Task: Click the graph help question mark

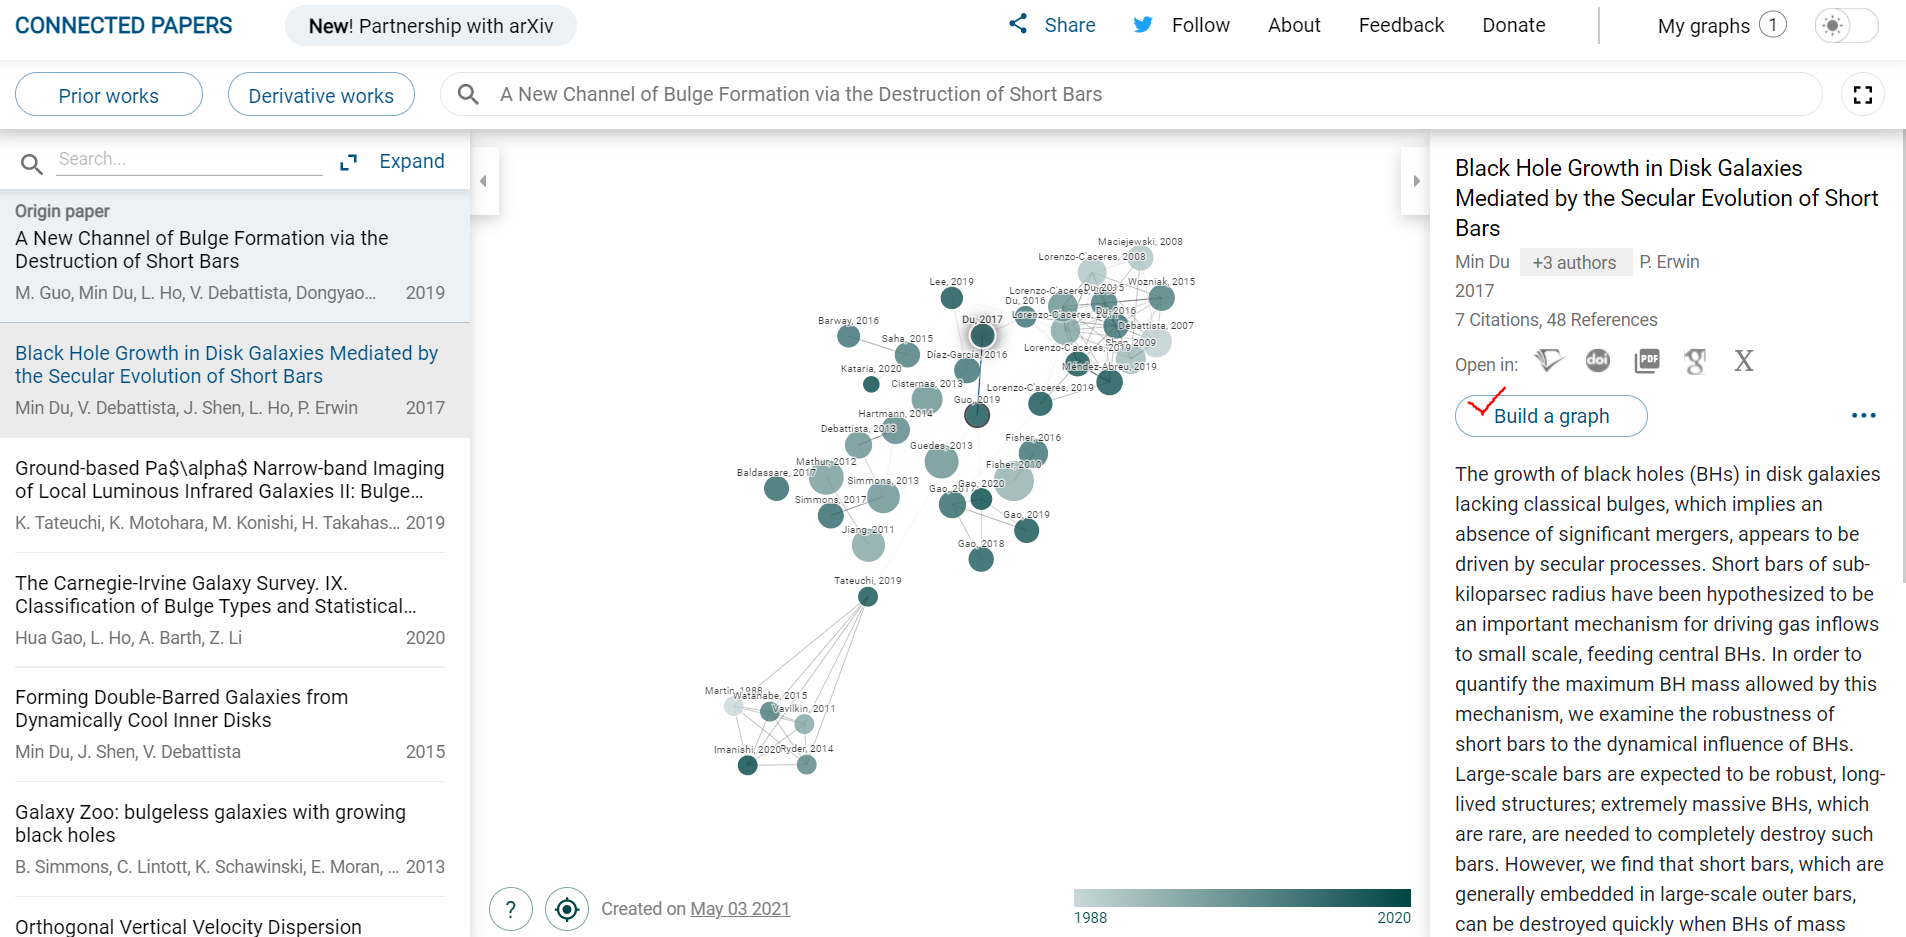Action: pyautogui.click(x=511, y=909)
